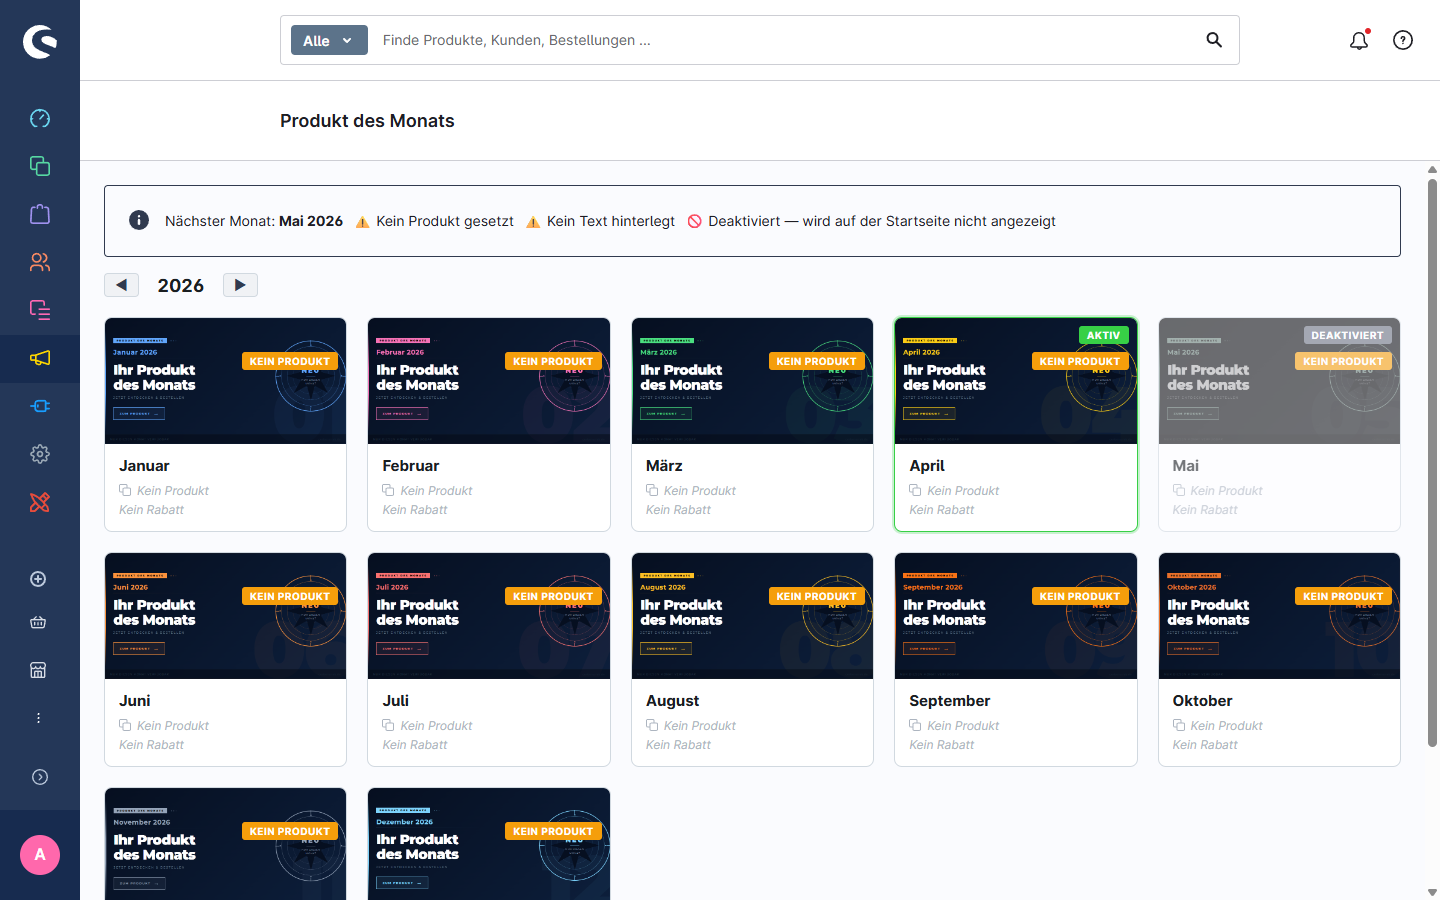
Task: Click the Shopware logo at top left
Action: point(40,40)
